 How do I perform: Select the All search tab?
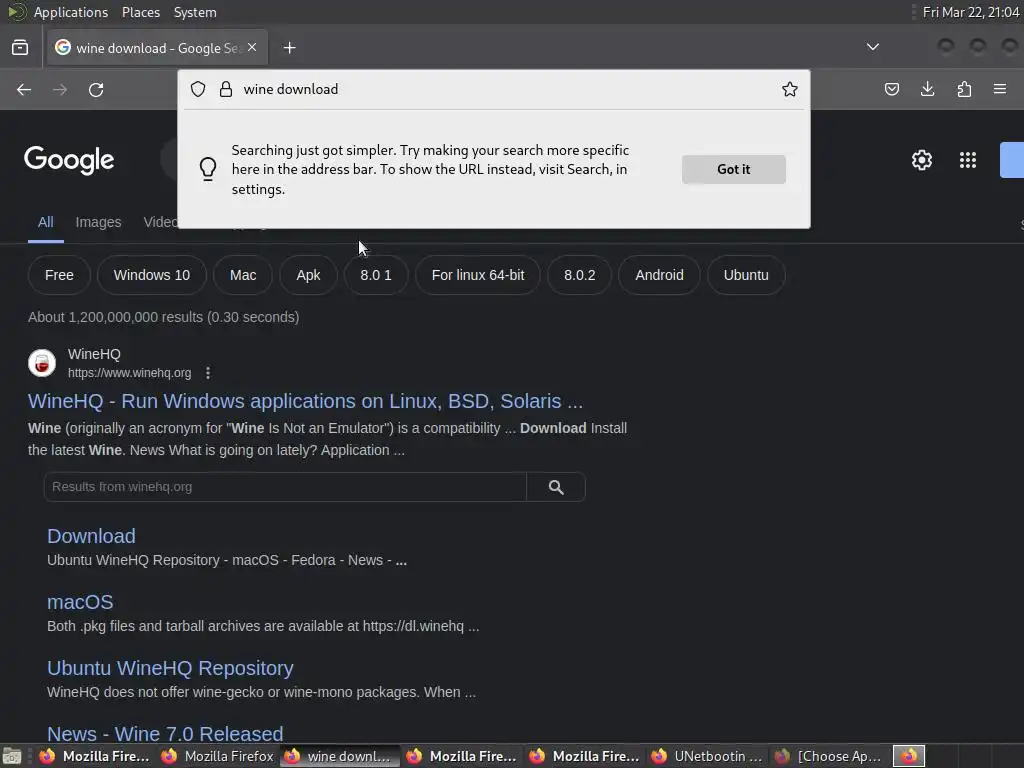click(x=46, y=222)
